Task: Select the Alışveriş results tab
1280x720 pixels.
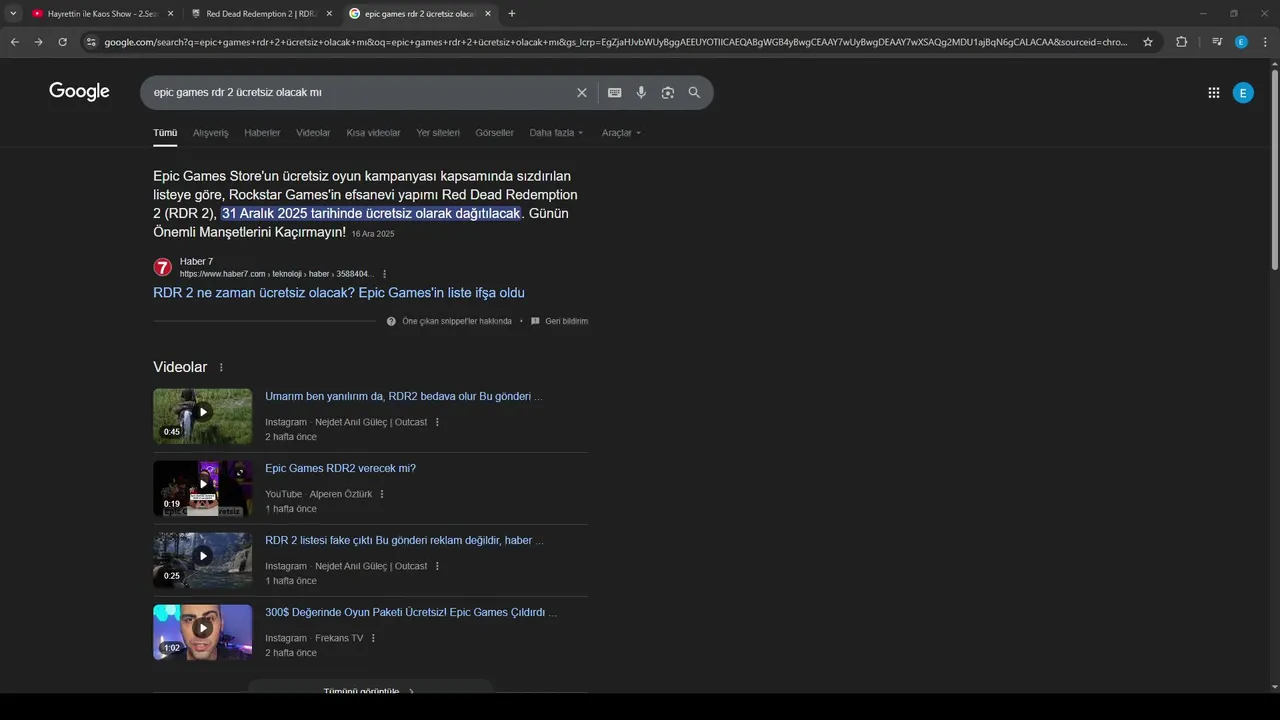Action: coord(210,133)
